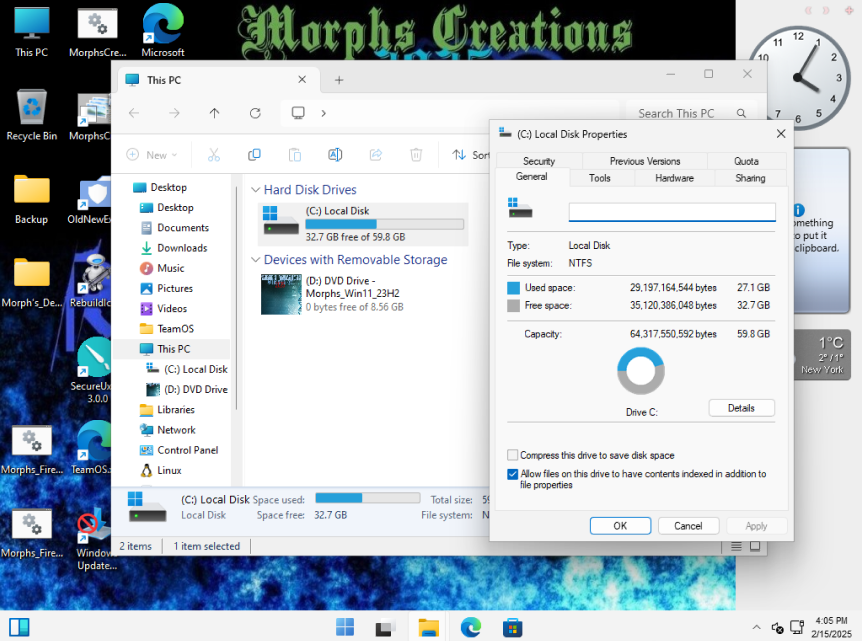862x641 pixels.
Task: Click Cancel in Local Disk Properties
Action: click(x=688, y=526)
